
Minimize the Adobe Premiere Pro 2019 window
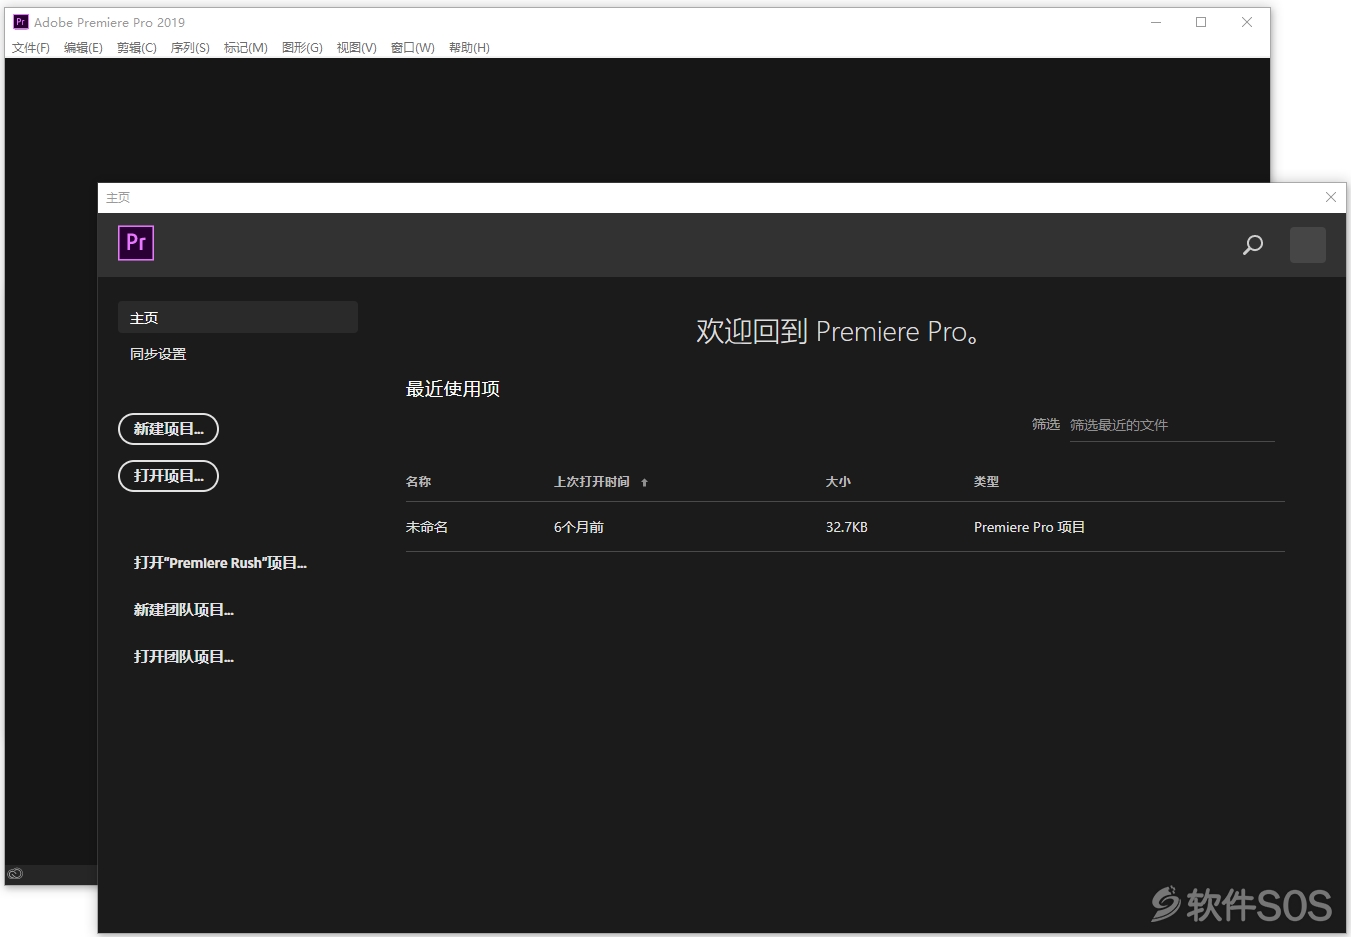click(1156, 22)
